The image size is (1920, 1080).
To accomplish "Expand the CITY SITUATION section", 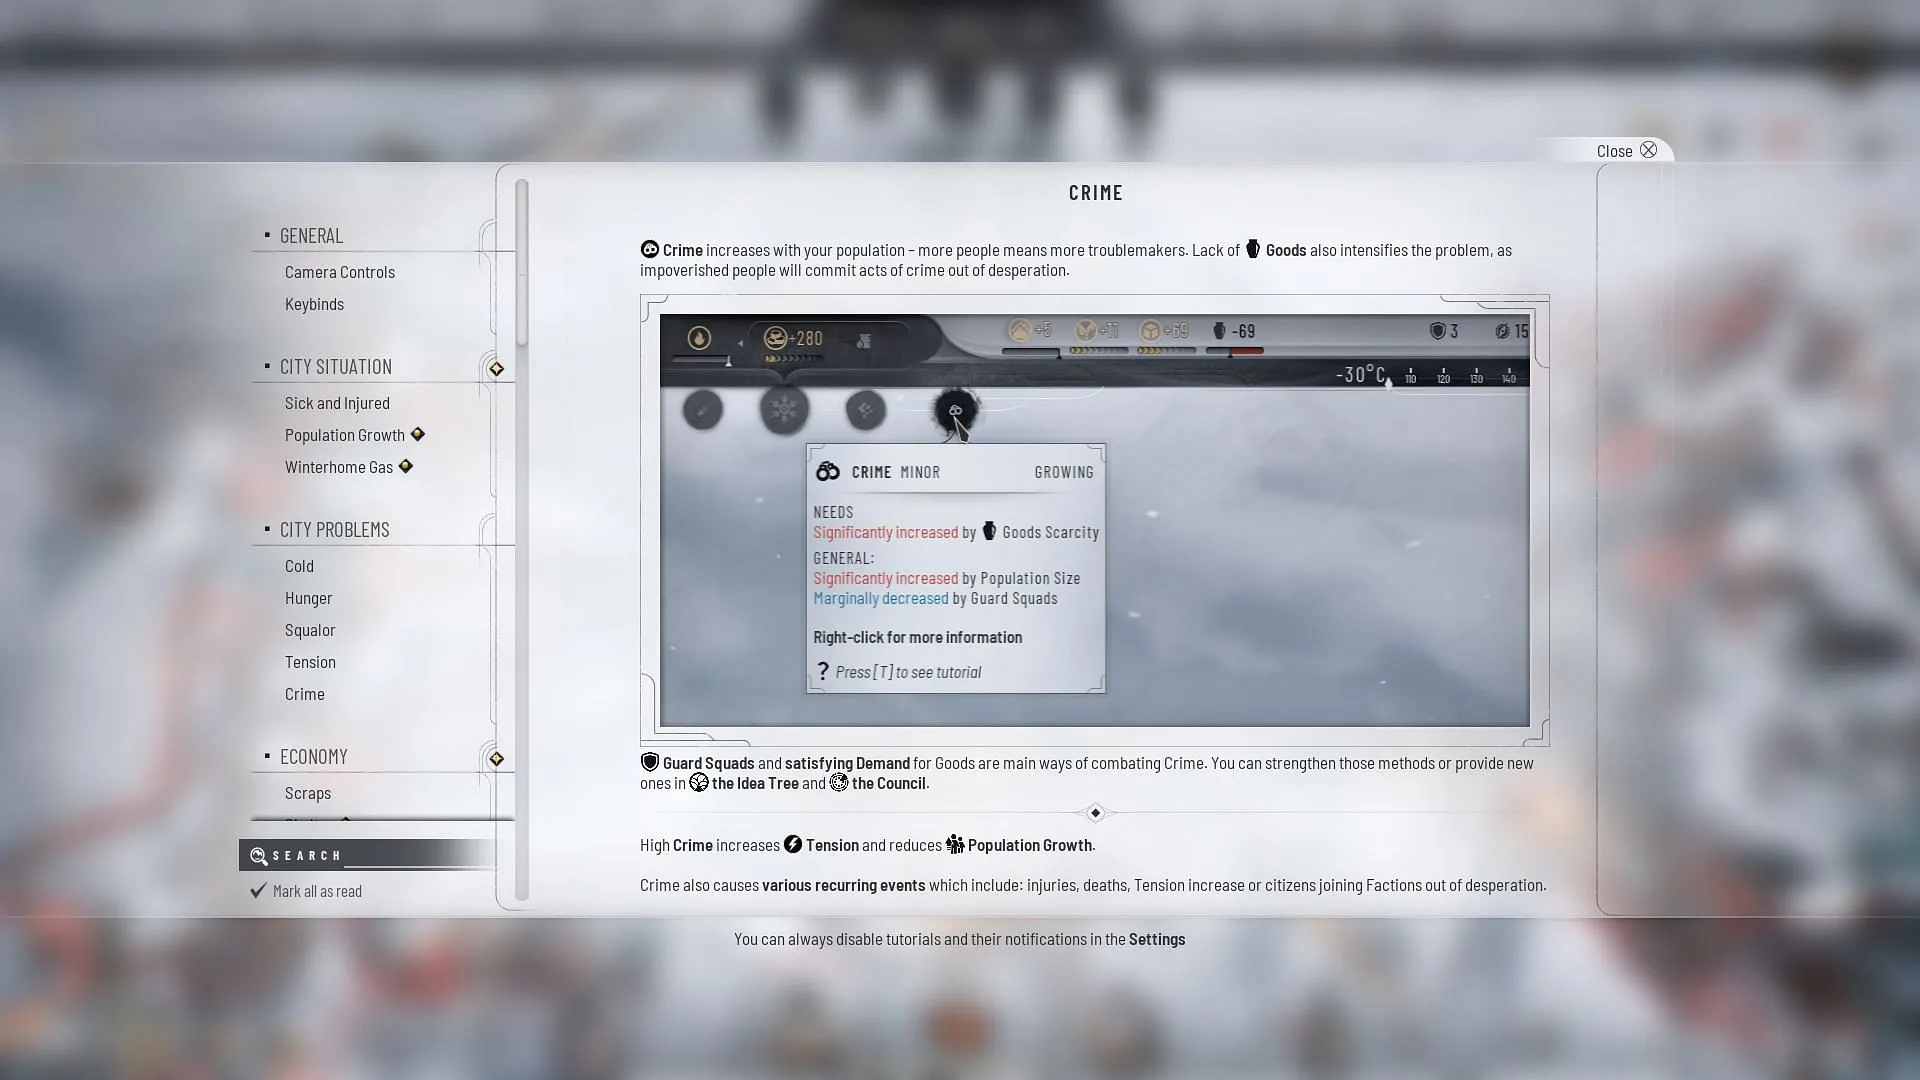I will (335, 365).
